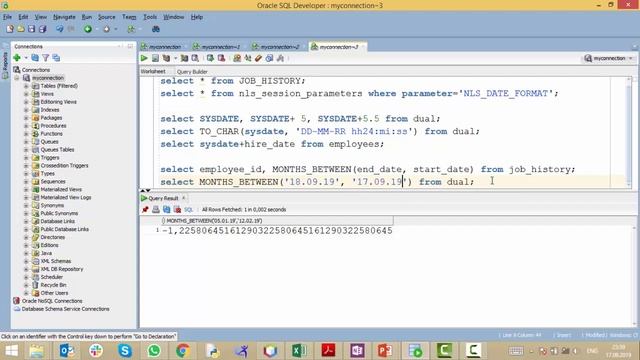Expand the Sequences tree node
The height and width of the screenshot is (360, 640).
click(x=26, y=181)
